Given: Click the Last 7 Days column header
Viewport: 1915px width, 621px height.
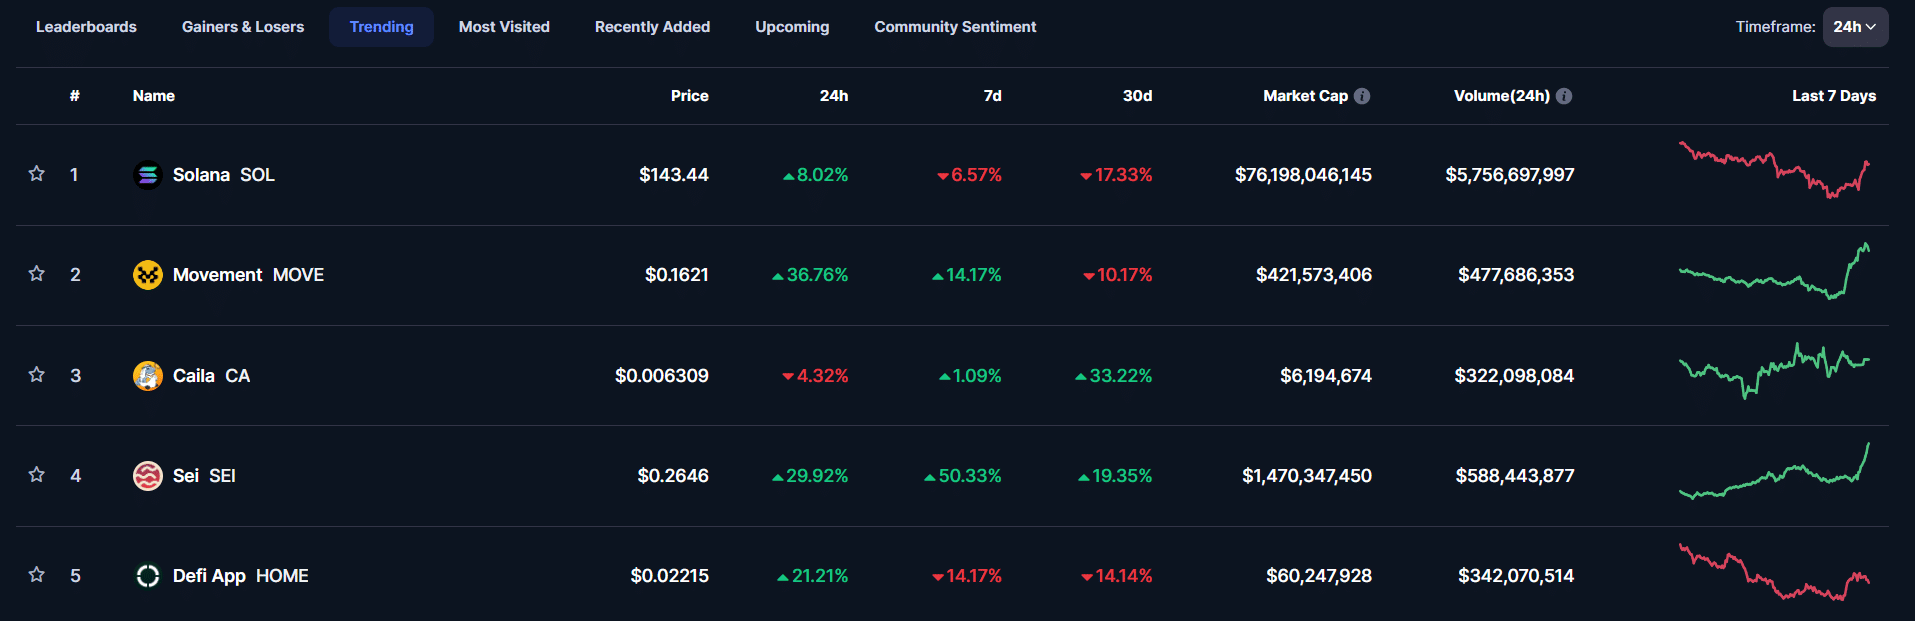Looking at the screenshot, I should point(1834,96).
